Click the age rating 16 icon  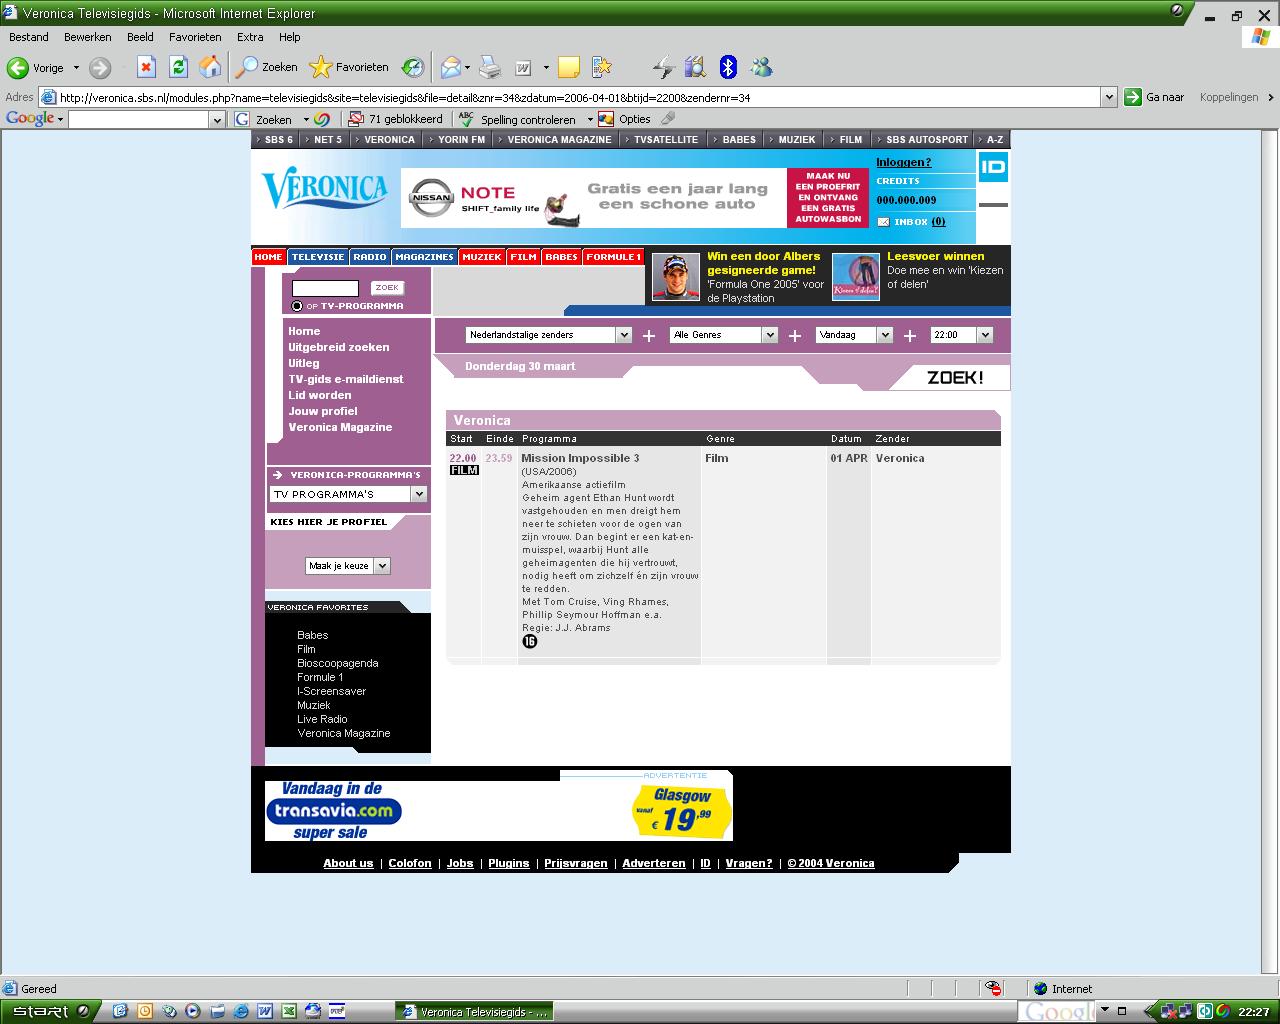pyautogui.click(x=530, y=641)
